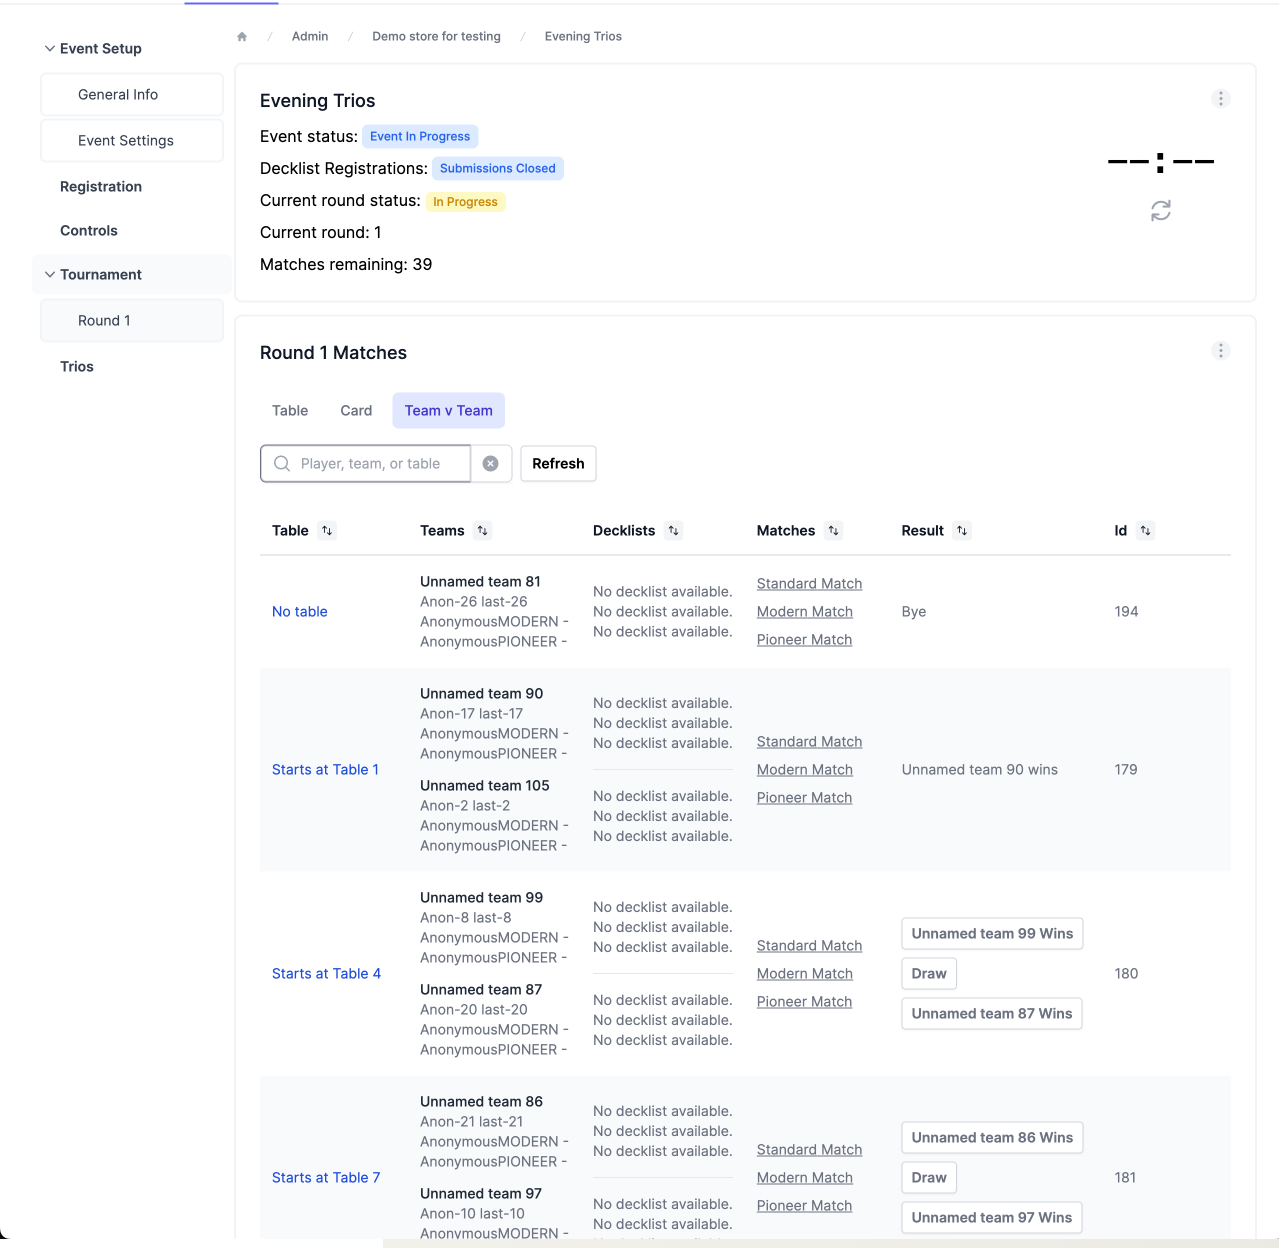Open Modern Match for Unnamed team 81

(x=805, y=612)
